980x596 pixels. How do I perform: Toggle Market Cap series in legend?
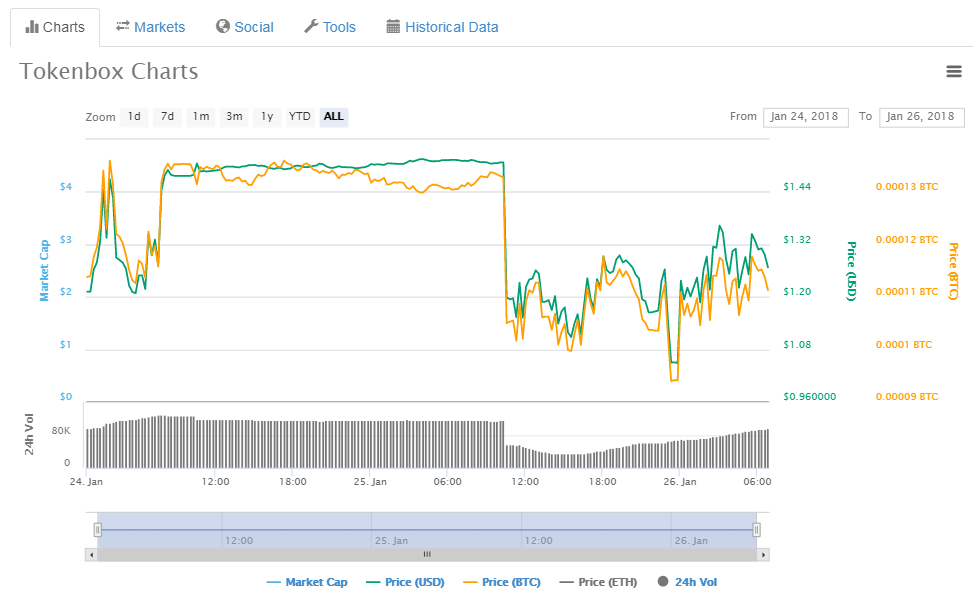307,582
